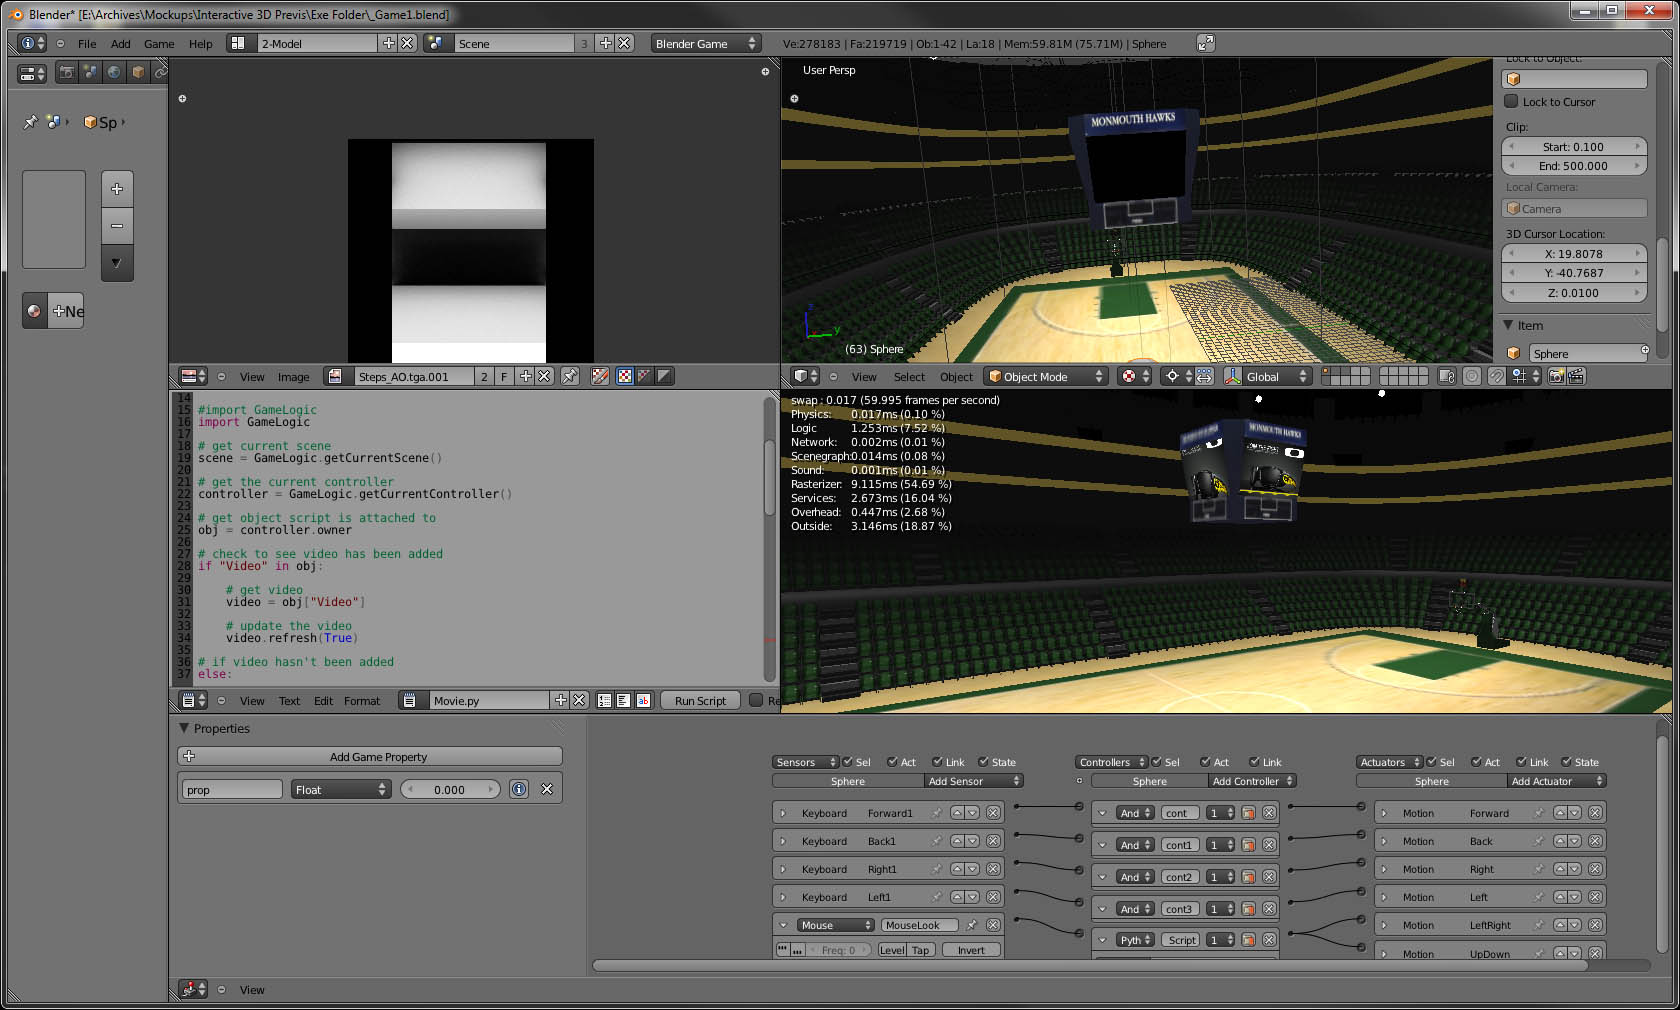This screenshot has height=1010, width=1680.
Task: Enable syntax highlighting with the ab icon
Action: pos(644,701)
